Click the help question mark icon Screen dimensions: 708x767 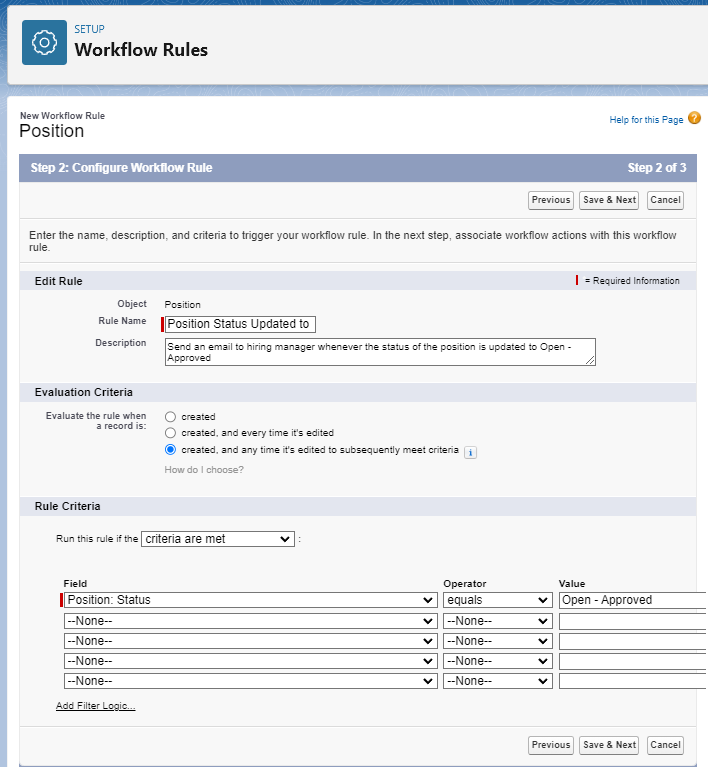694,119
